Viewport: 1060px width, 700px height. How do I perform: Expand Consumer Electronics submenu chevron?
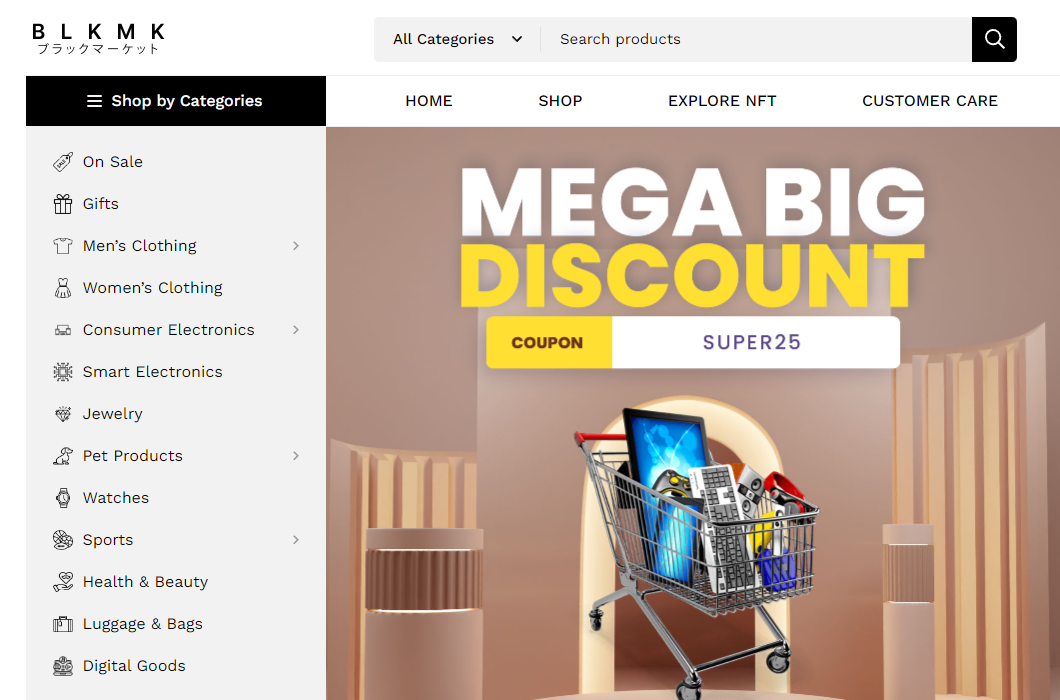click(x=295, y=330)
